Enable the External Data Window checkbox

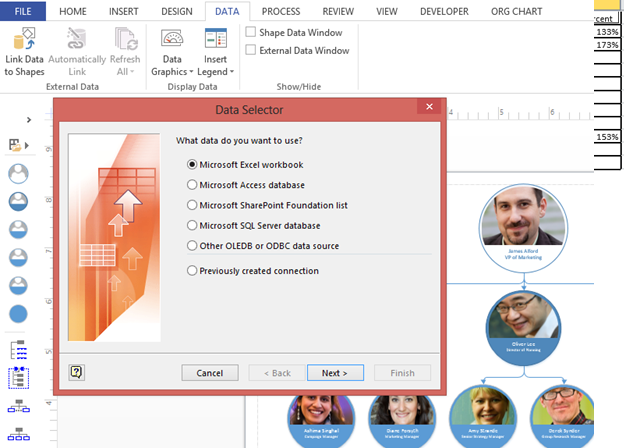(x=250, y=50)
